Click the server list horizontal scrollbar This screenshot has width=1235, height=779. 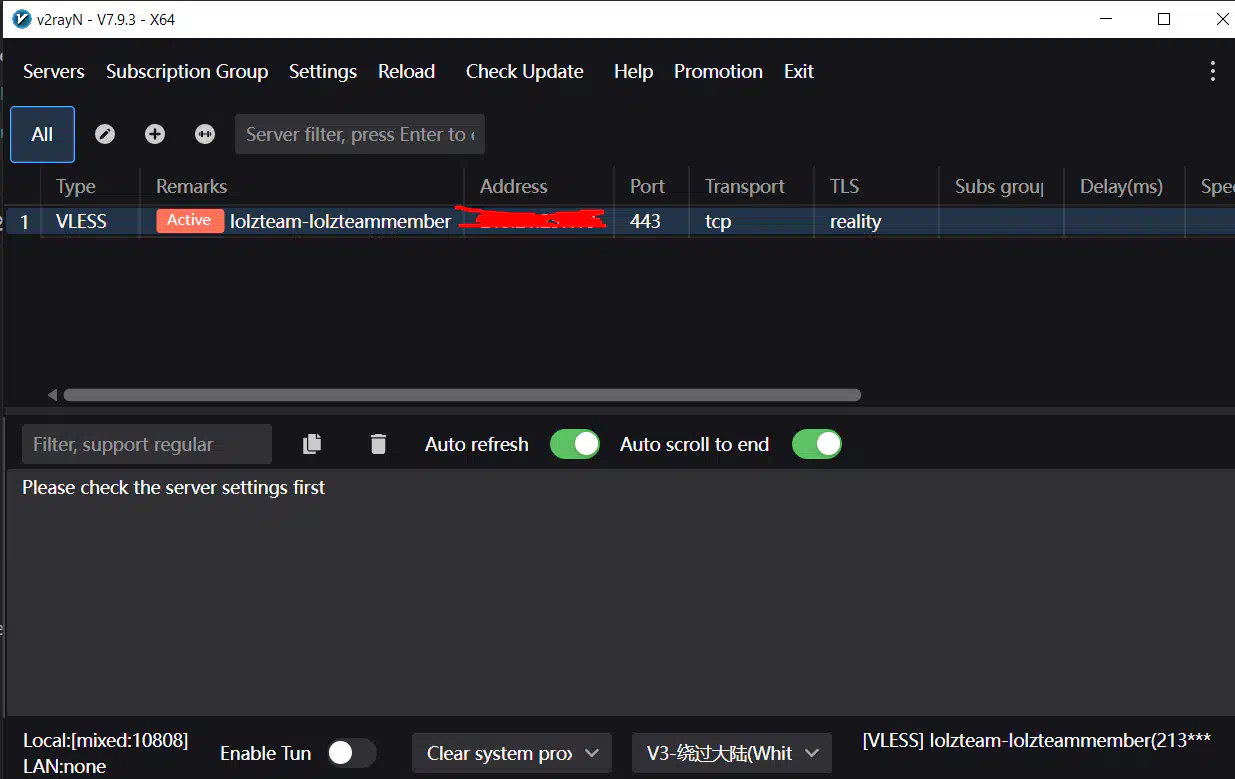[462, 395]
